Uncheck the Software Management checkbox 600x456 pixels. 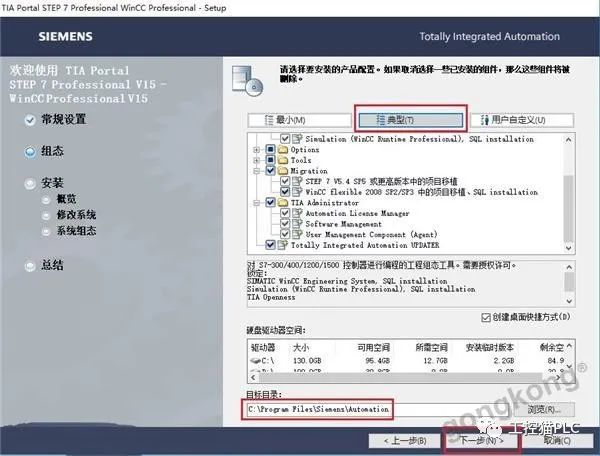pos(285,224)
